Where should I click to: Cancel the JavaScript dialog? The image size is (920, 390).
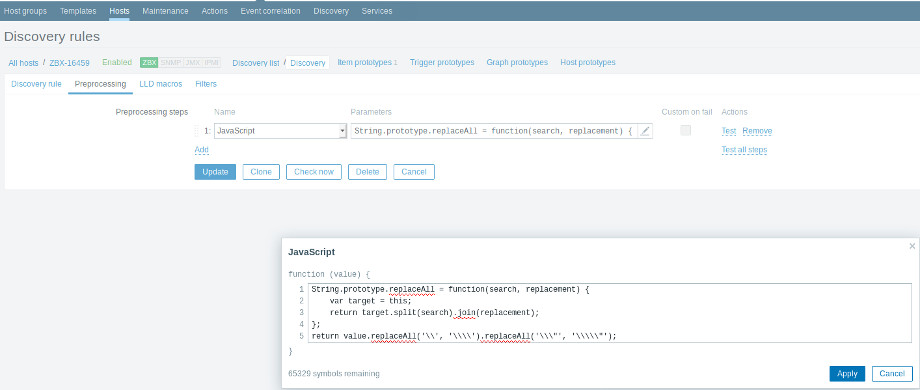[892, 374]
